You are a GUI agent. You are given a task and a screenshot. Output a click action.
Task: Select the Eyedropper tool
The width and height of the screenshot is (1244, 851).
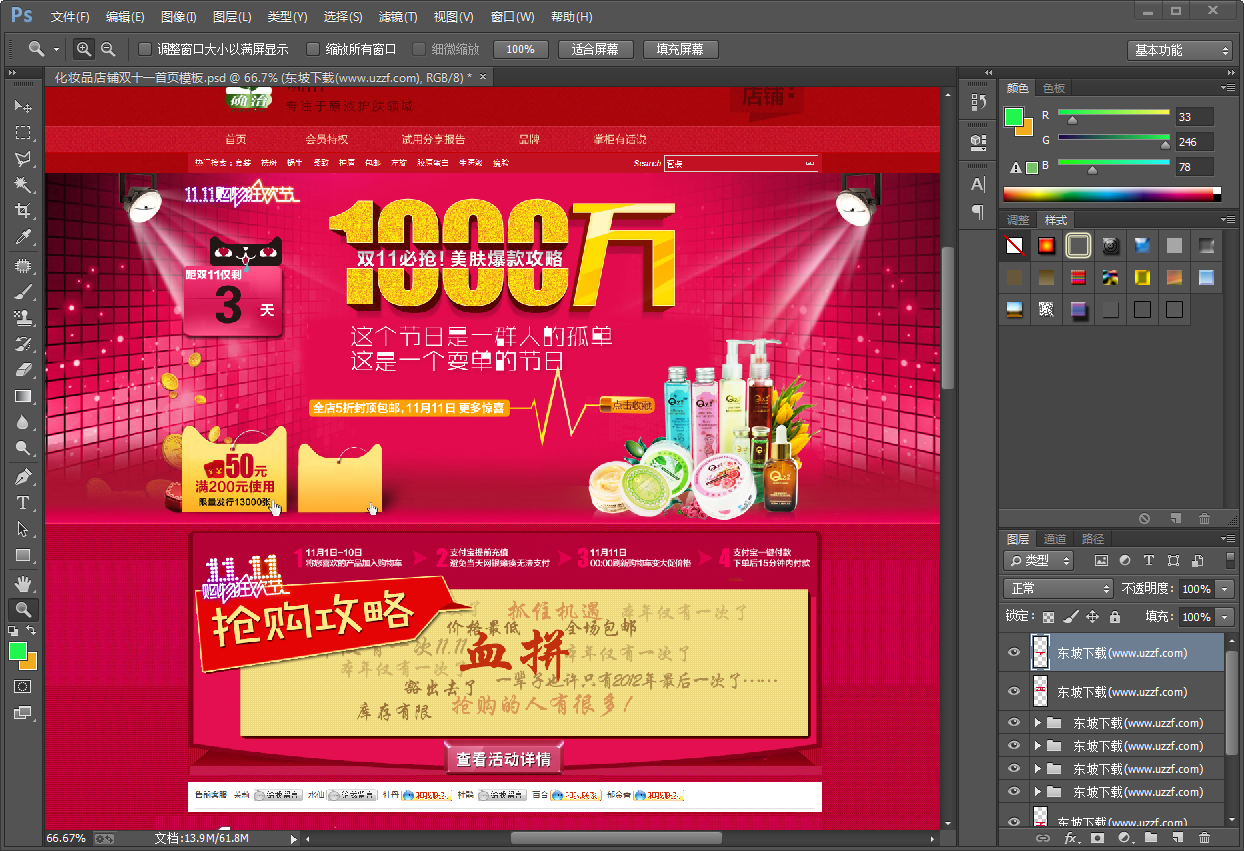tap(23, 237)
